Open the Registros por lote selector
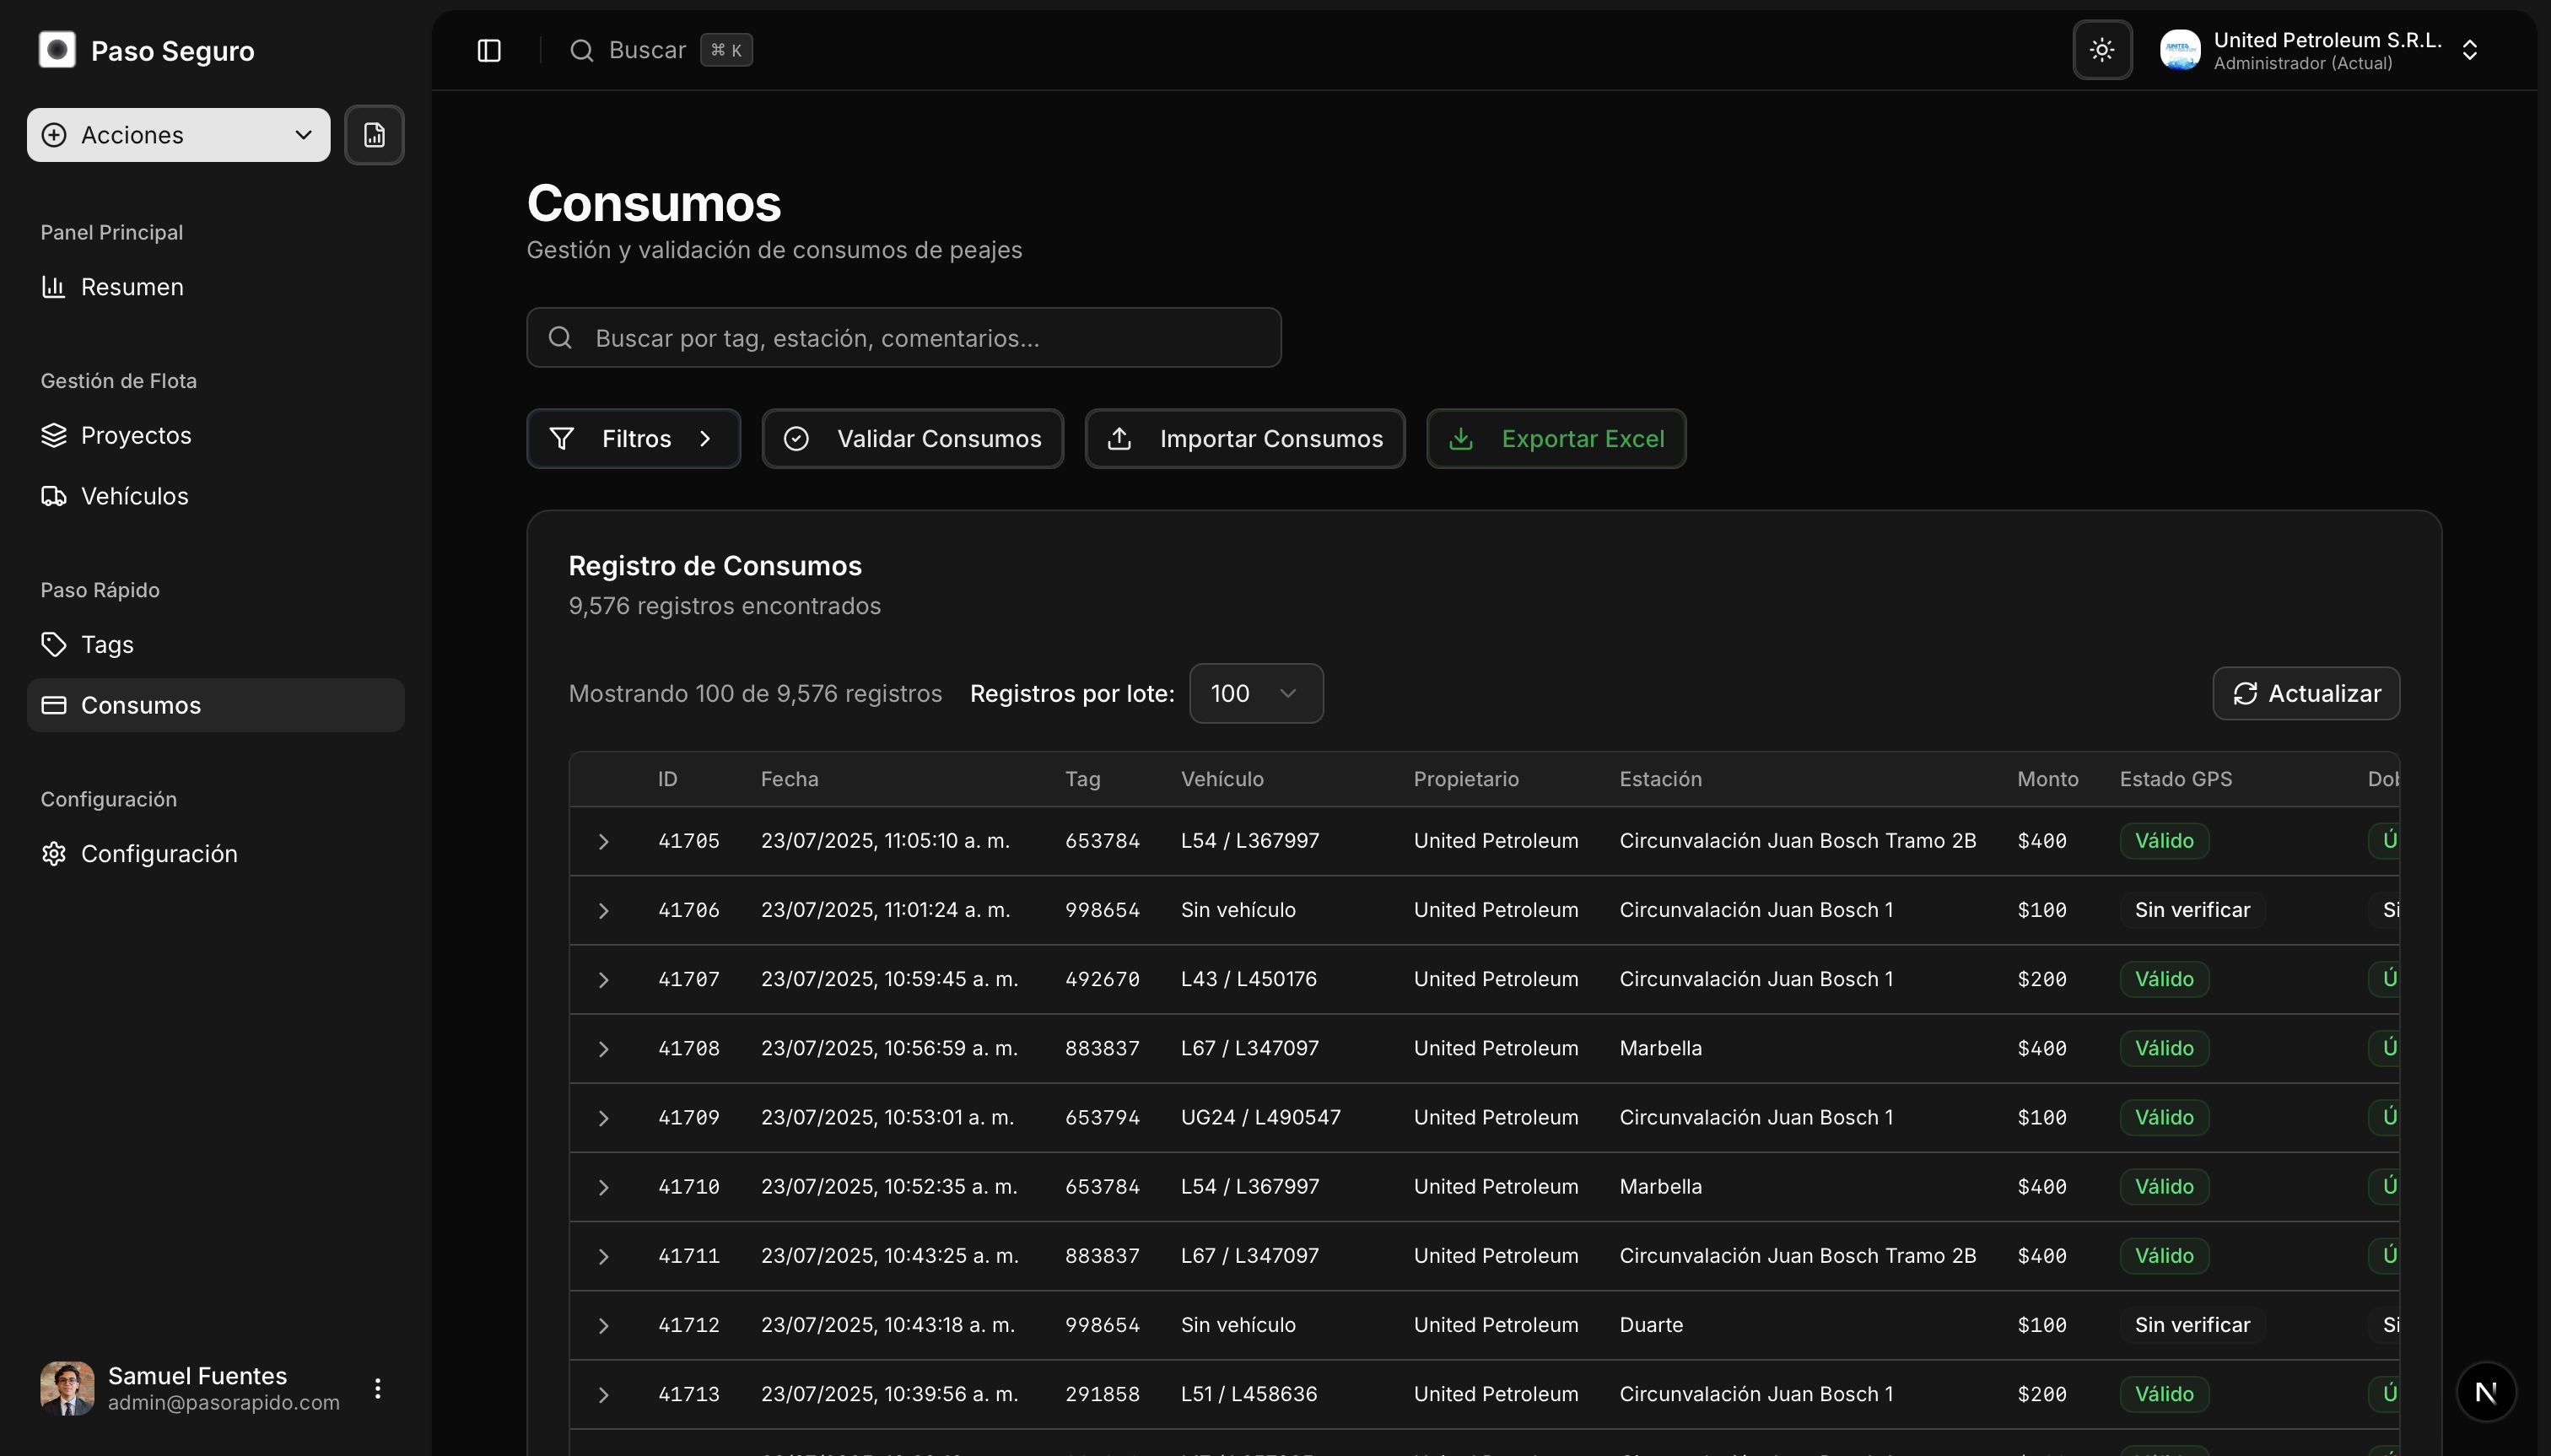 coord(1255,693)
